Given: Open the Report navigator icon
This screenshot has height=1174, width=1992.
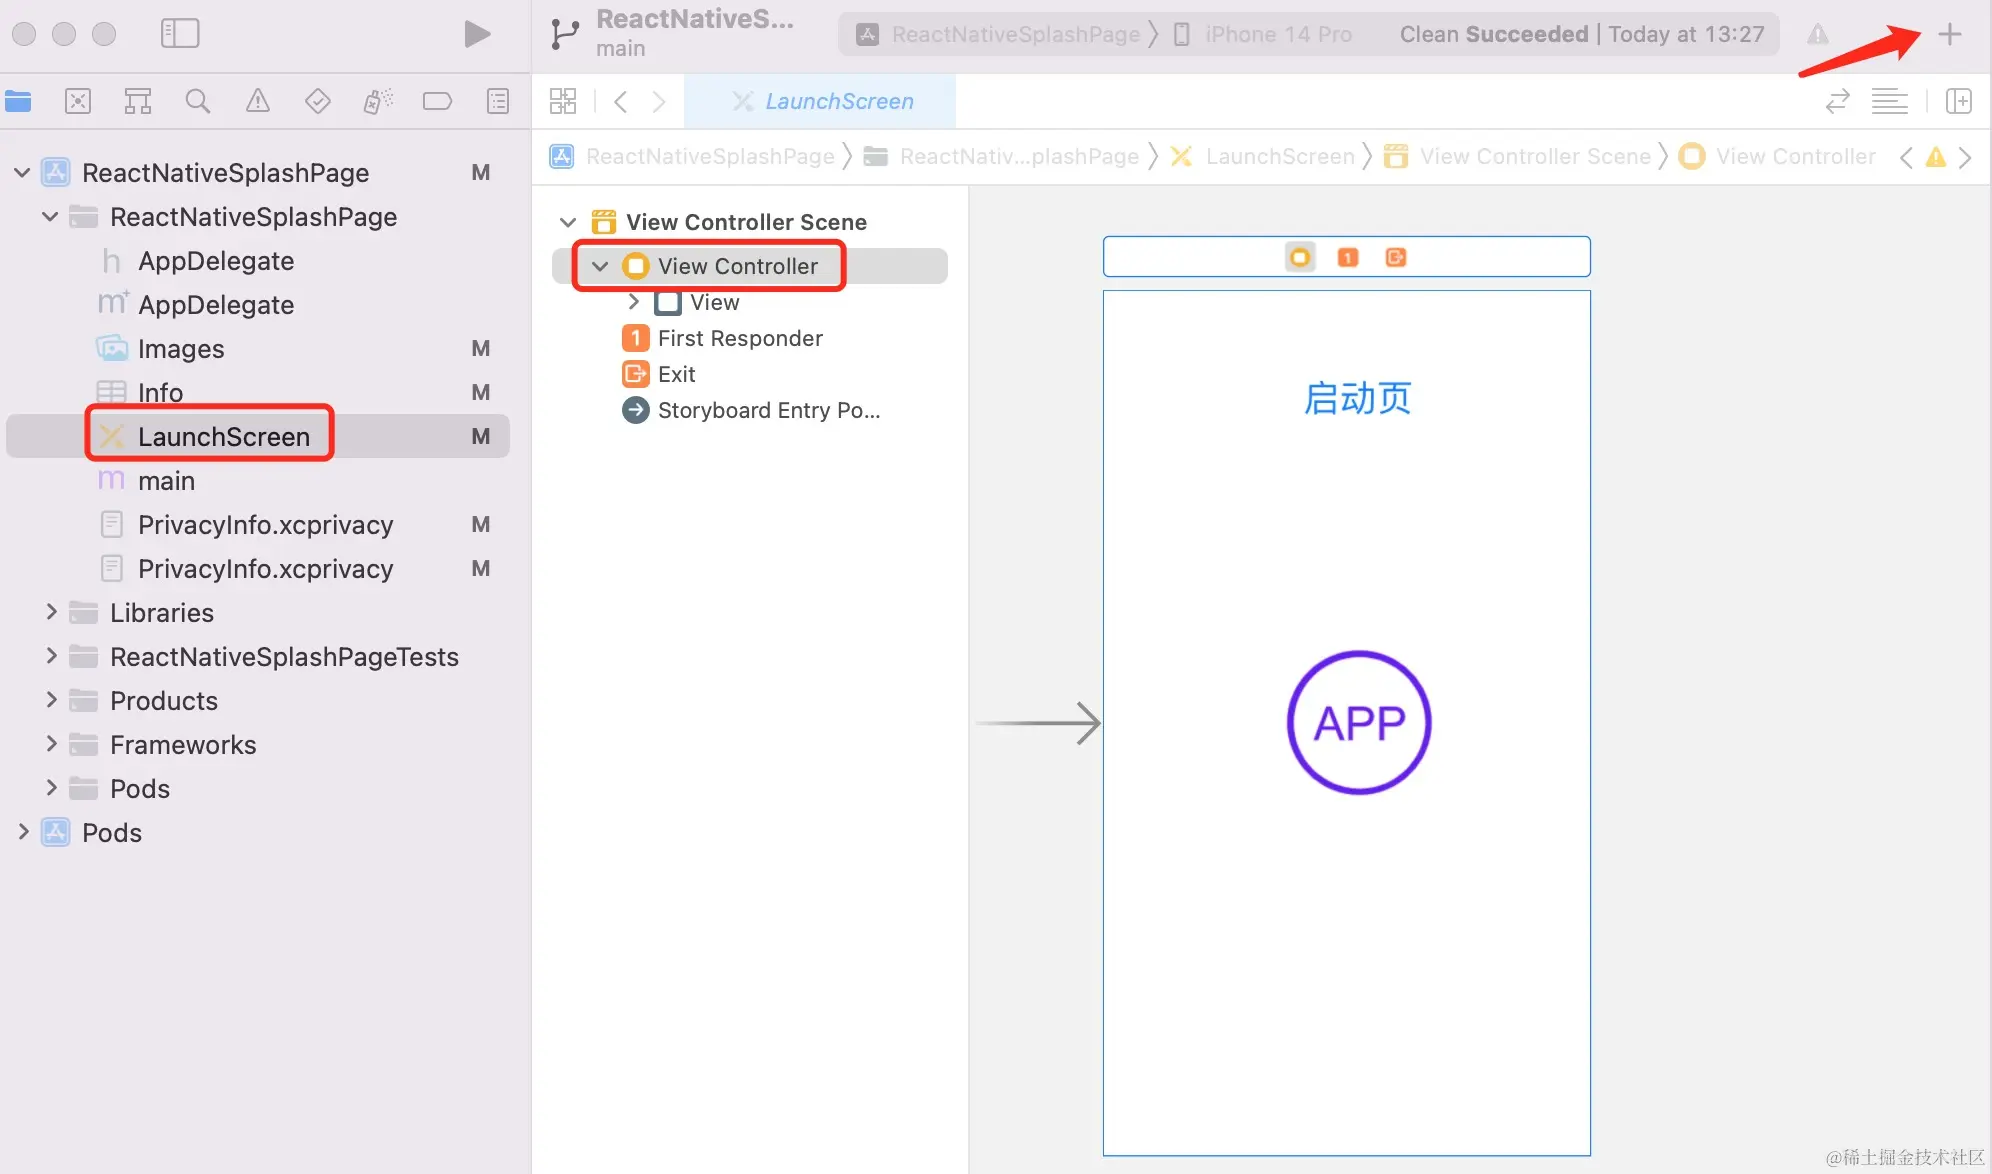Looking at the screenshot, I should click(497, 101).
